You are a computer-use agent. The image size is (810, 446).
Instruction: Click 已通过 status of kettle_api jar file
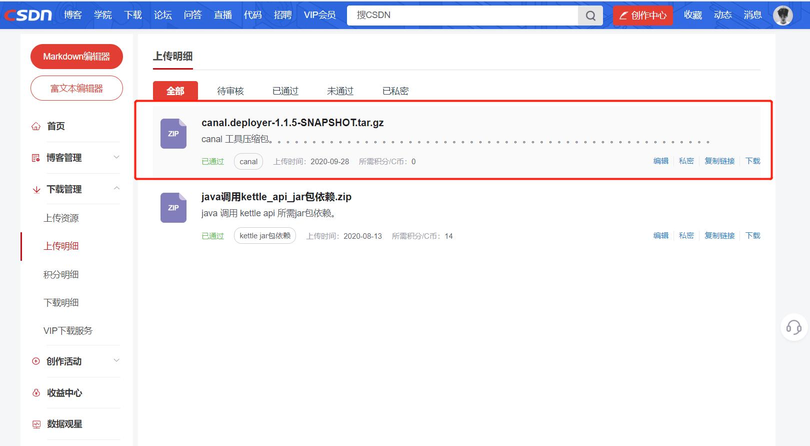(212, 236)
